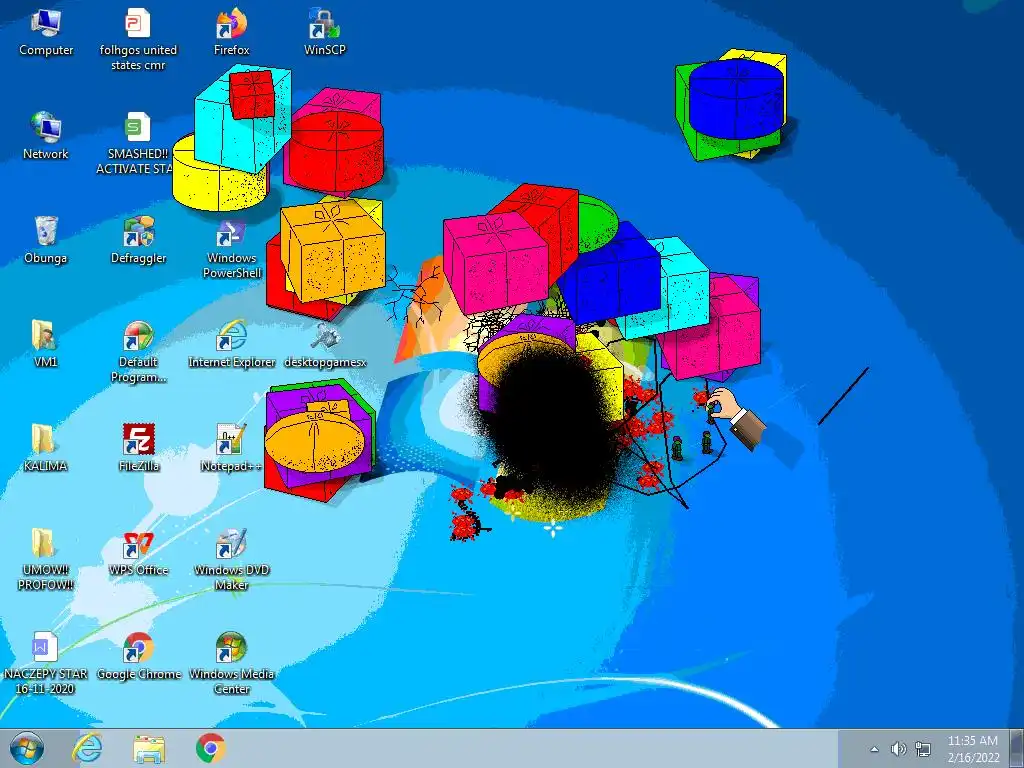Screen dimensions: 1024x768
Task: Launch the Internet Explorer desktop shortcut
Action: click(x=232, y=344)
